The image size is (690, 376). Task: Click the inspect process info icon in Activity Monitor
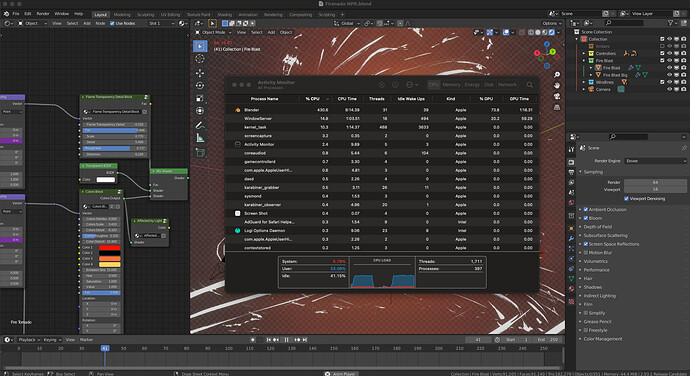click(x=395, y=85)
